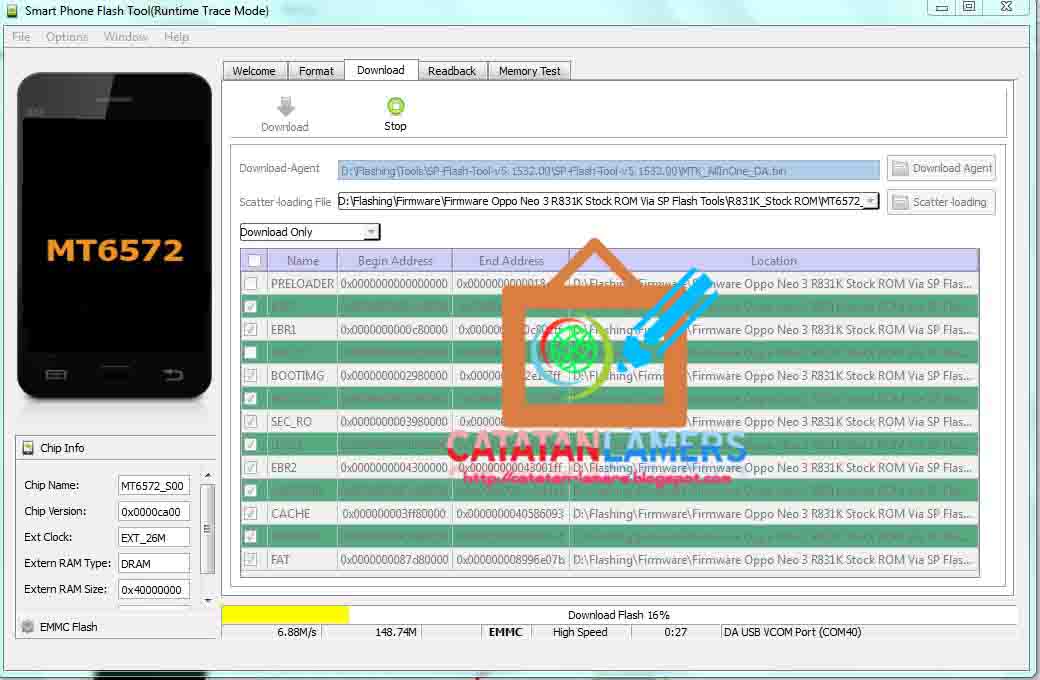Check the PRELOADER row checkbox
The width and height of the screenshot is (1040, 680).
(251, 283)
